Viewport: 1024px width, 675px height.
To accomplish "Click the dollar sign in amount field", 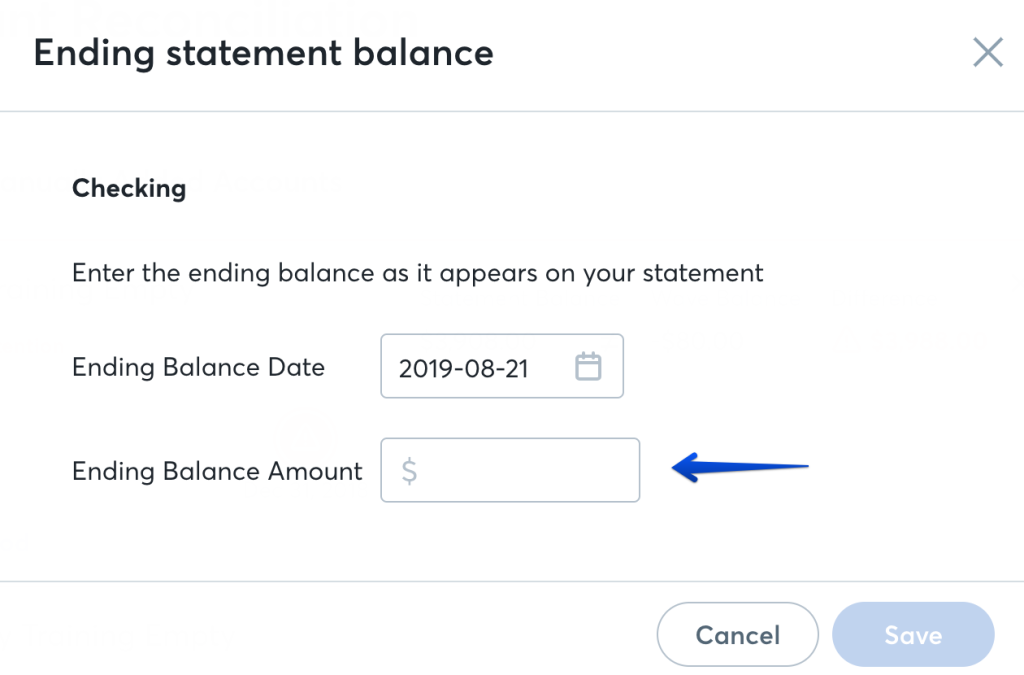I will 409,470.
